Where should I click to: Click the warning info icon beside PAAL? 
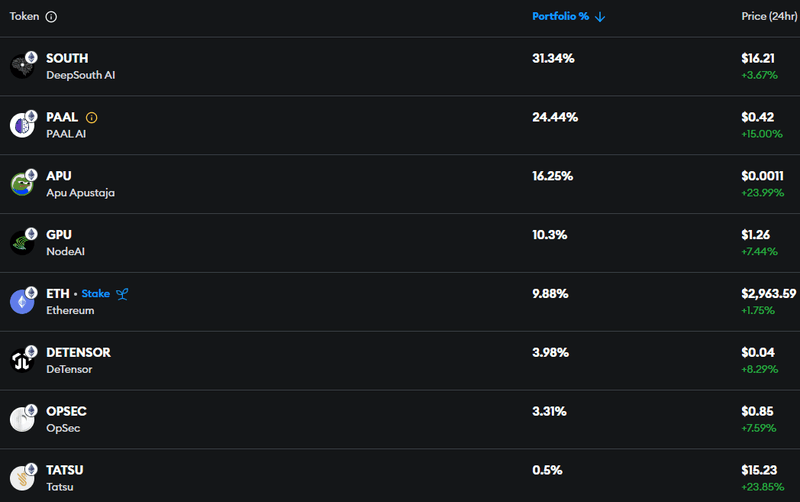pos(92,117)
